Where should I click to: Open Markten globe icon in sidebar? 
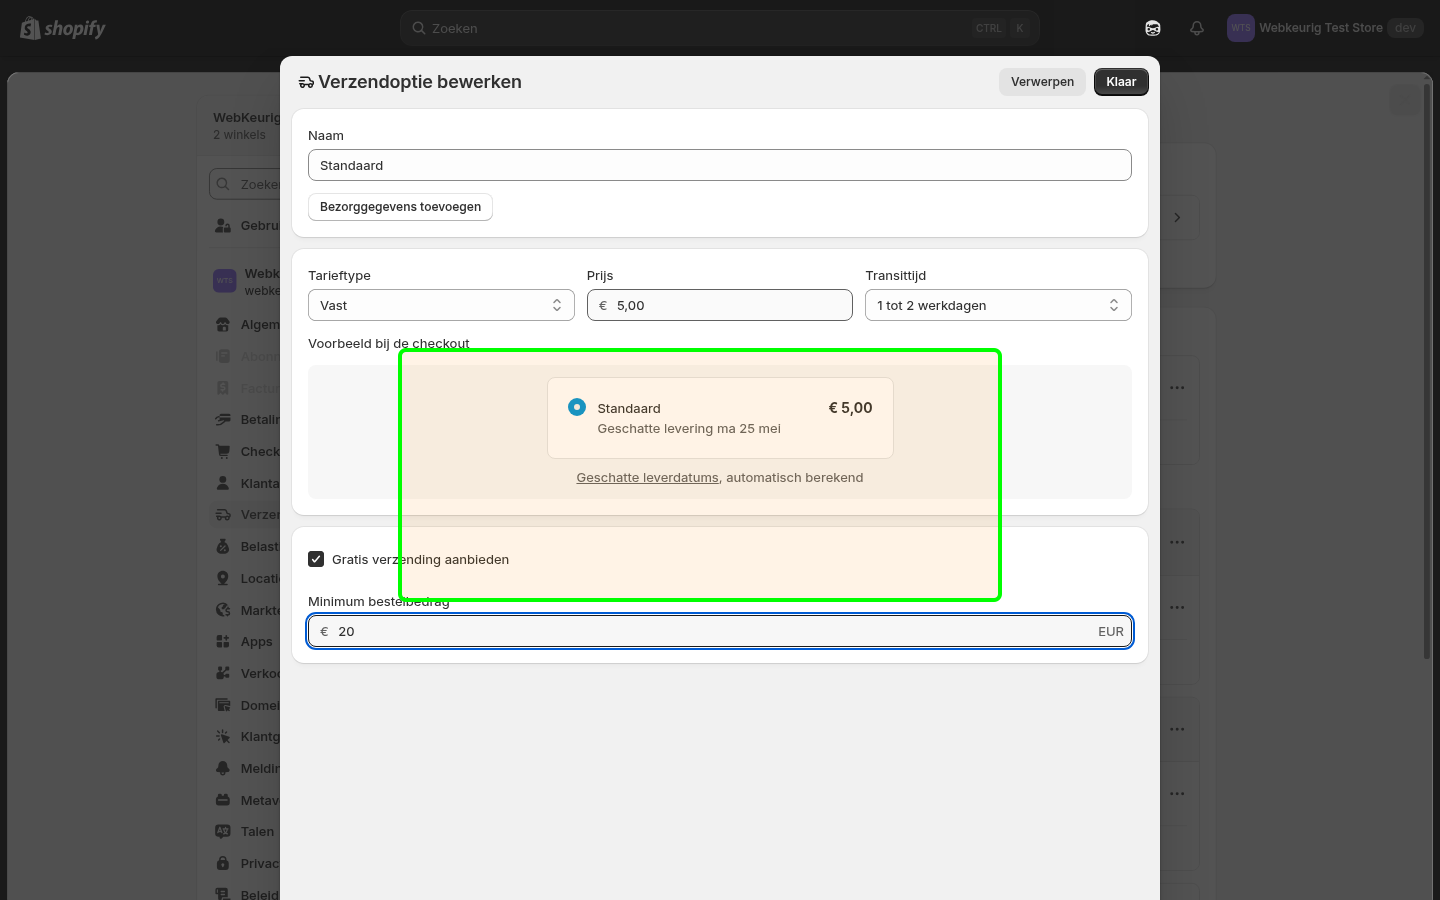[x=223, y=610]
